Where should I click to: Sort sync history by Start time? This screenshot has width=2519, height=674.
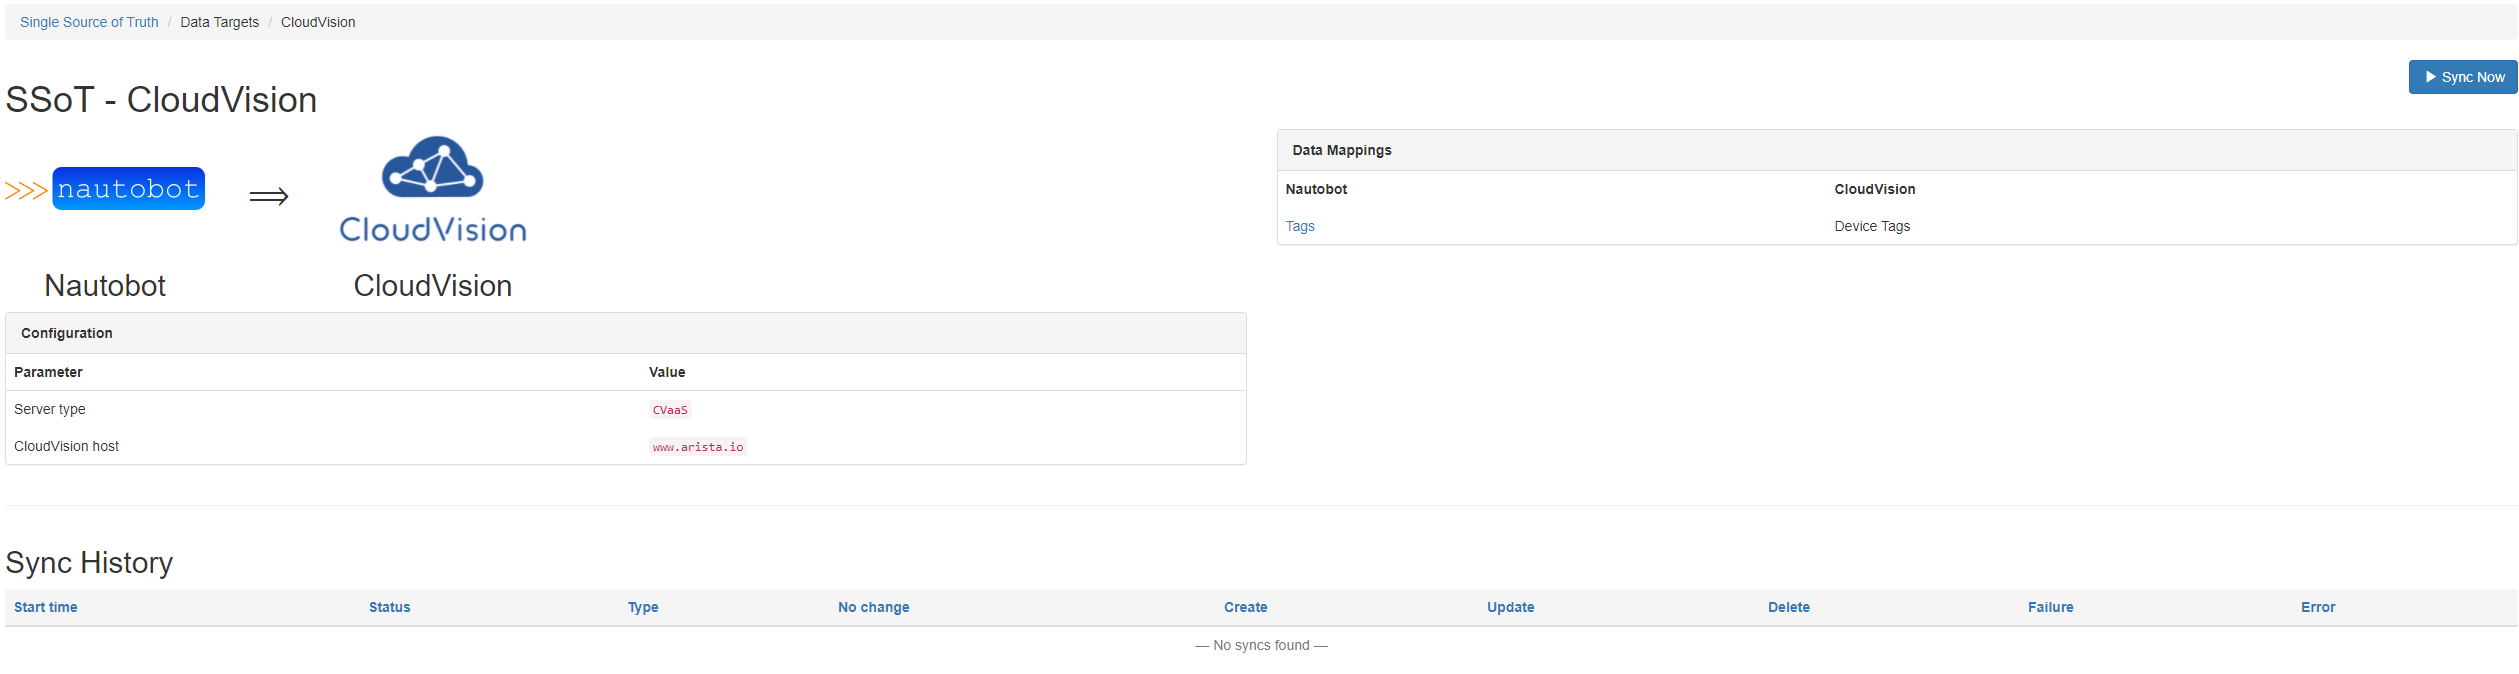pos(46,607)
